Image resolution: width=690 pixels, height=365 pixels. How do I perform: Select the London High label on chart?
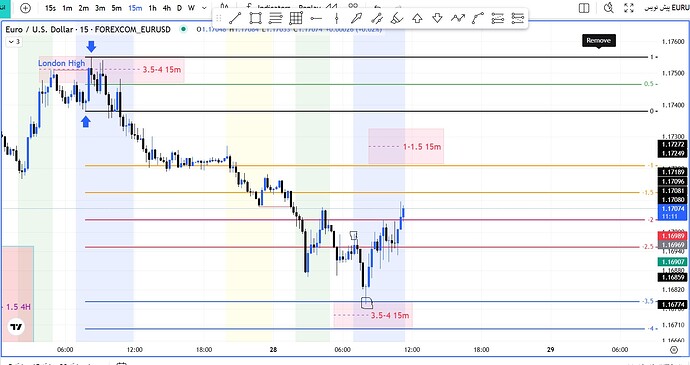62,63
